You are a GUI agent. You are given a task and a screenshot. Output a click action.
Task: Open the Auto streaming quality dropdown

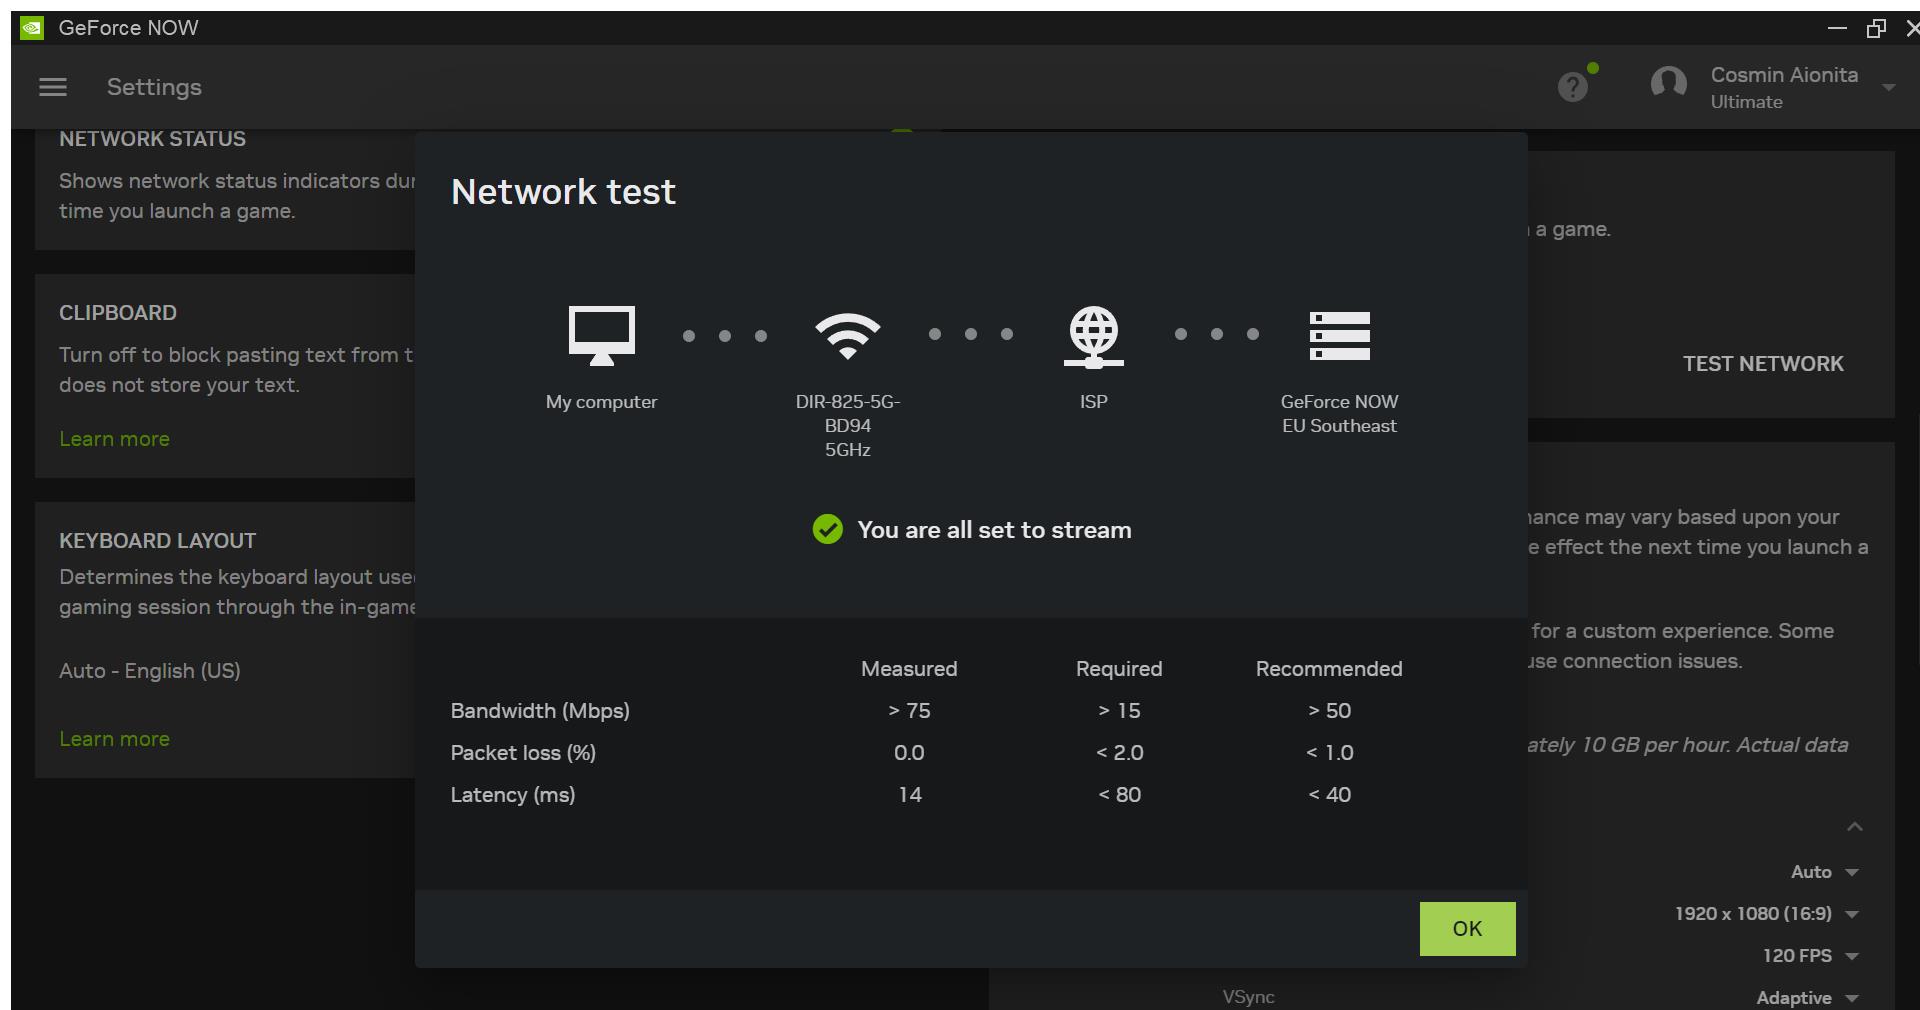tap(1824, 872)
